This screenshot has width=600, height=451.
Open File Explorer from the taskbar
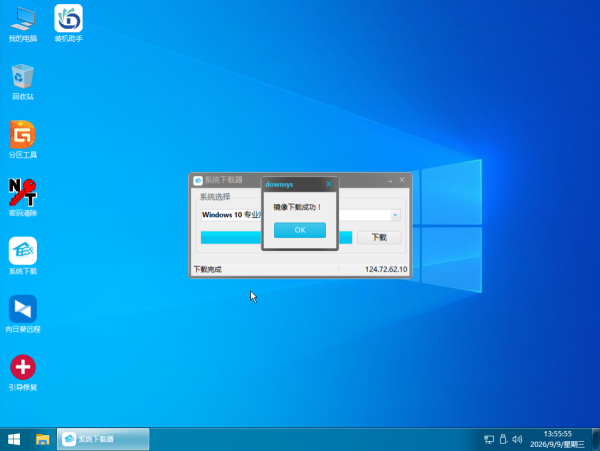[x=42, y=439]
